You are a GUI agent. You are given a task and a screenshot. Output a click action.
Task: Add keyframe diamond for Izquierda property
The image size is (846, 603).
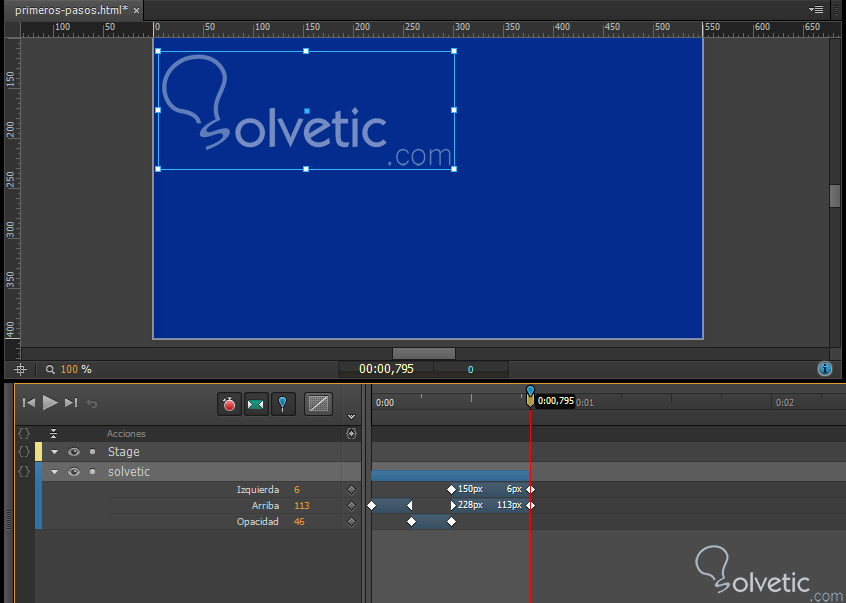(x=351, y=490)
